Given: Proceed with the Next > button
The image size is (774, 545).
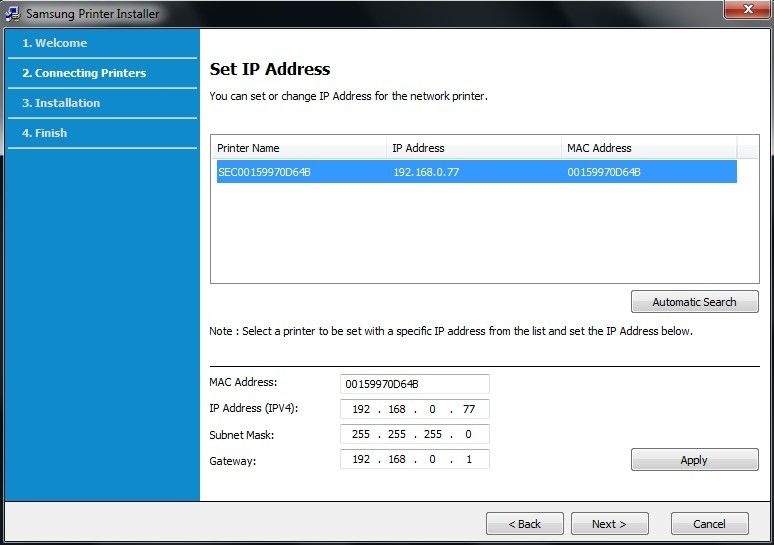Looking at the screenshot, I should point(610,524).
